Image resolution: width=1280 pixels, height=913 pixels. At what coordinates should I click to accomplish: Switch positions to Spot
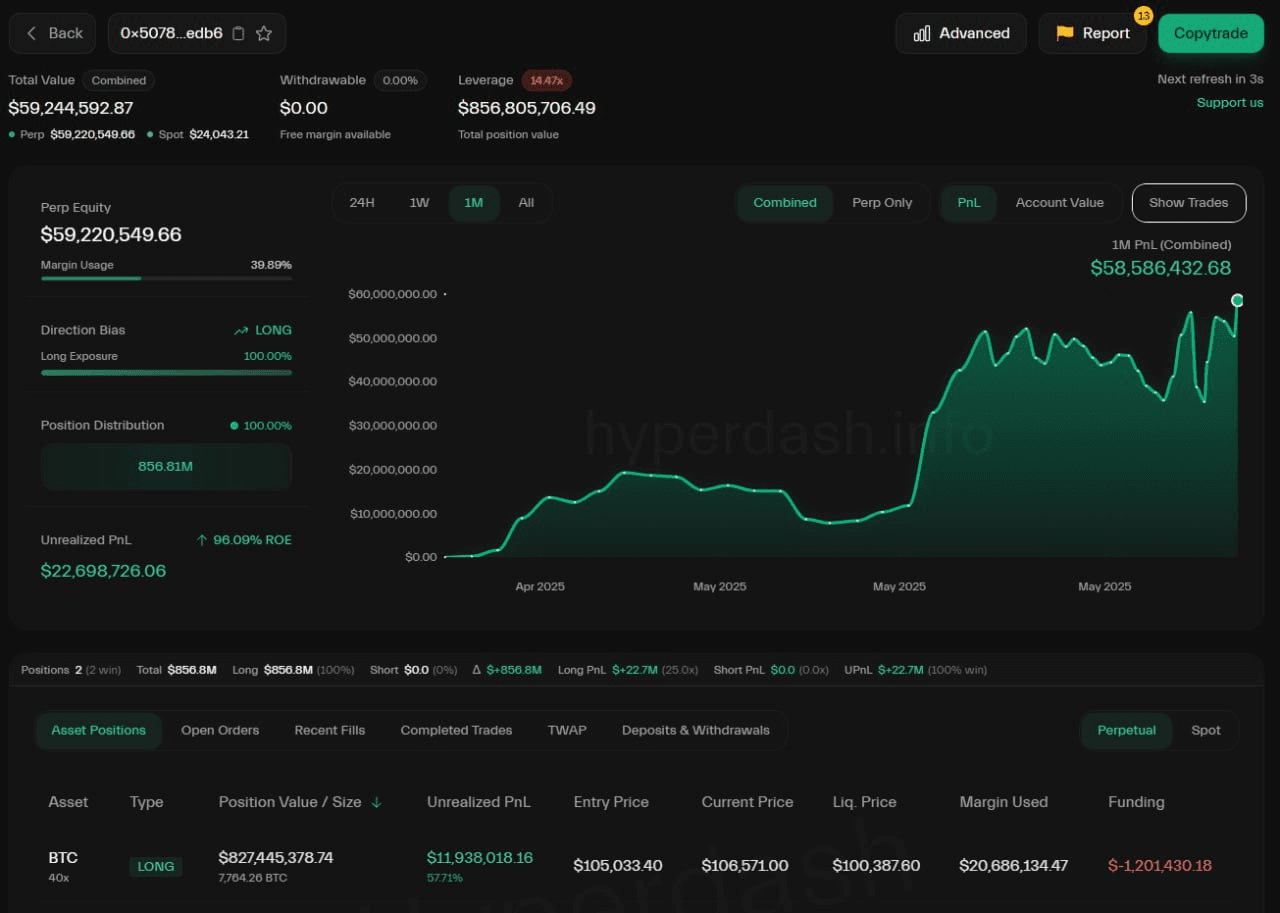point(1205,730)
